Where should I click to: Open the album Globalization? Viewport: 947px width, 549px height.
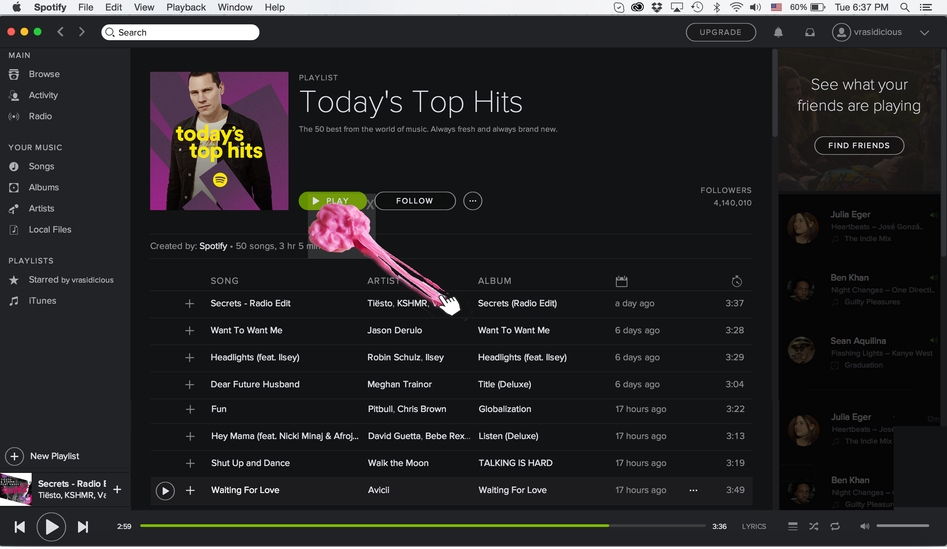point(505,409)
